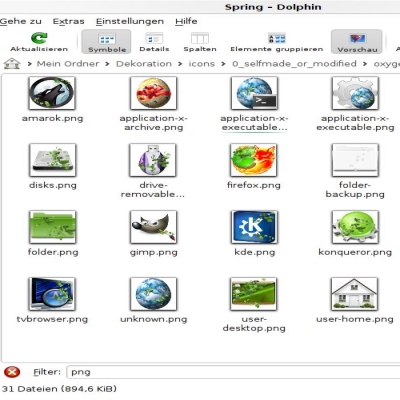
Task: Expand arrow after Dekoration breadcrumb
Action: pyautogui.click(x=180, y=64)
